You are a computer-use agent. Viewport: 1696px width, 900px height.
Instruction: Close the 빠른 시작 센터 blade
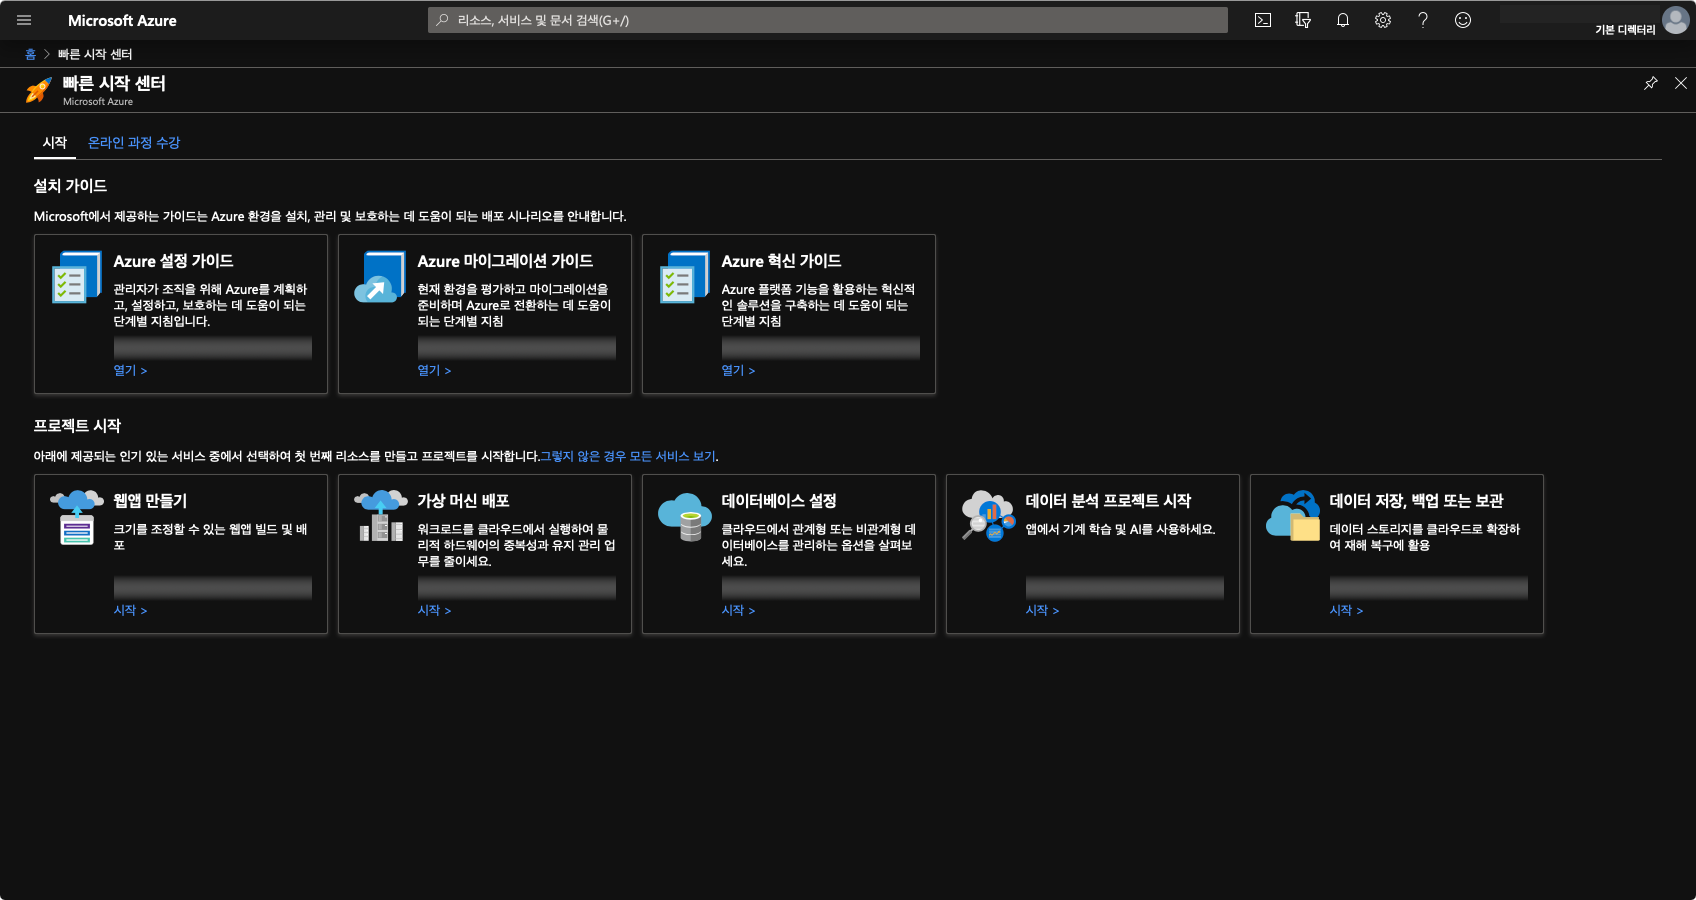pos(1681,83)
